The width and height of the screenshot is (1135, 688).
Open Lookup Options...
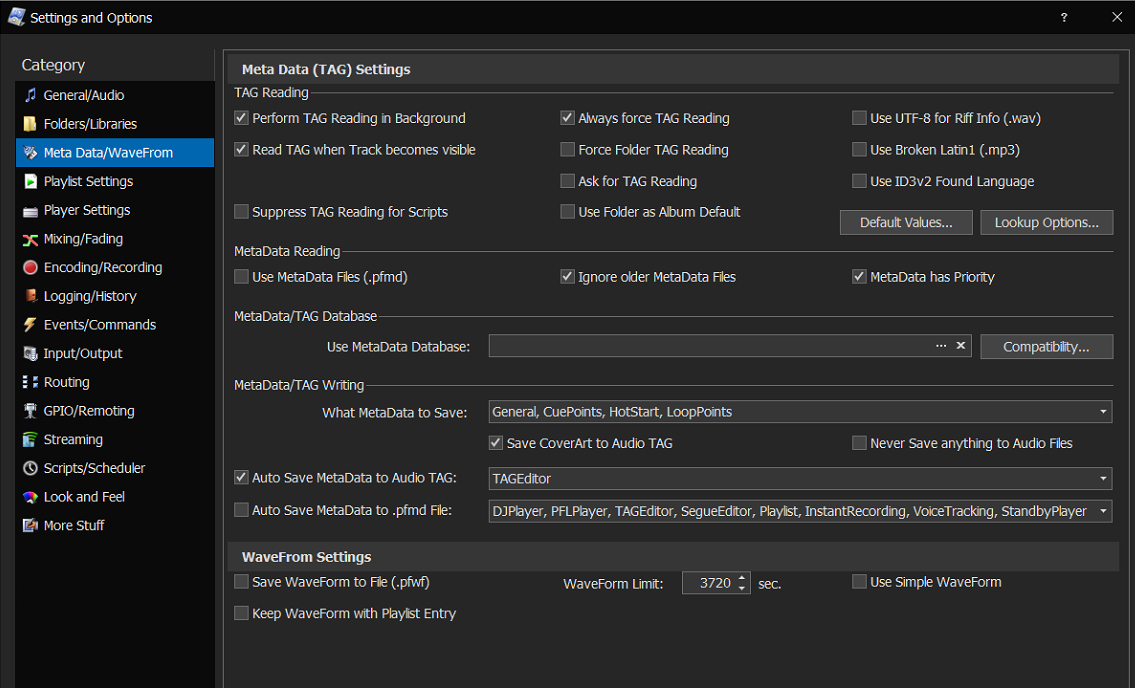[1047, 222]
